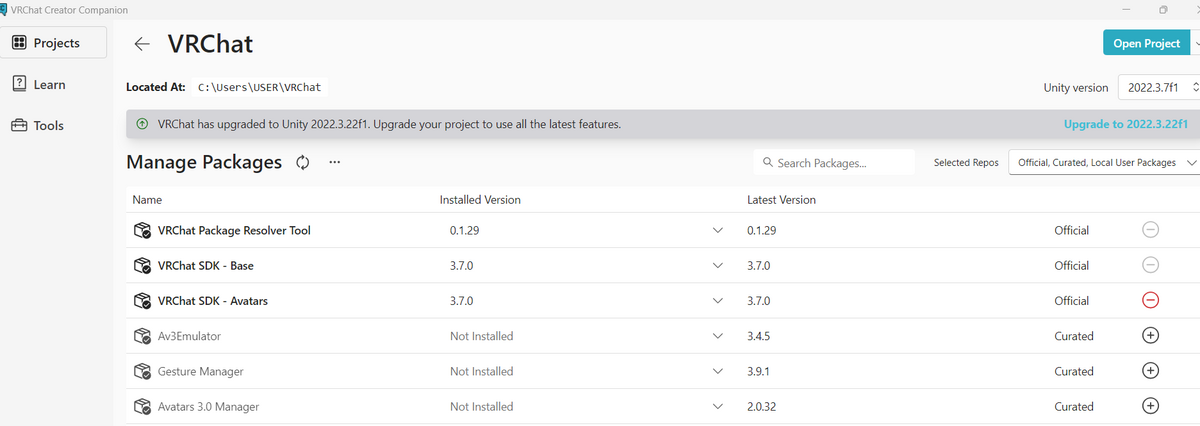The width and height of the screenshot is (1200, 426).
Task: Click latest version 3.9.1 for Gesture Manager
Action: (x=759, y=371)
